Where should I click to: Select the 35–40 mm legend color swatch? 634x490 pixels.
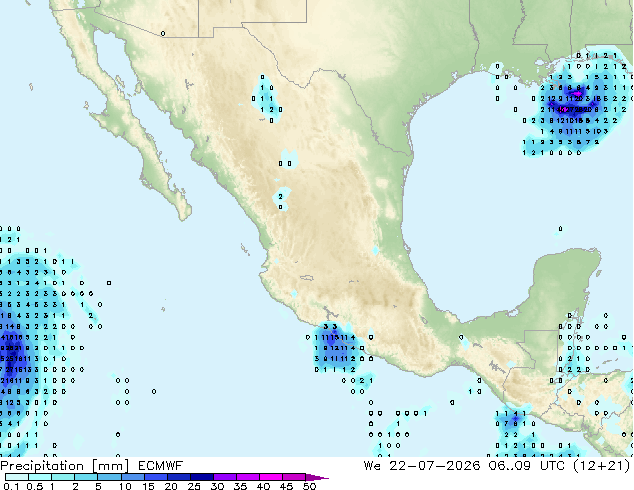click(247, 477)
